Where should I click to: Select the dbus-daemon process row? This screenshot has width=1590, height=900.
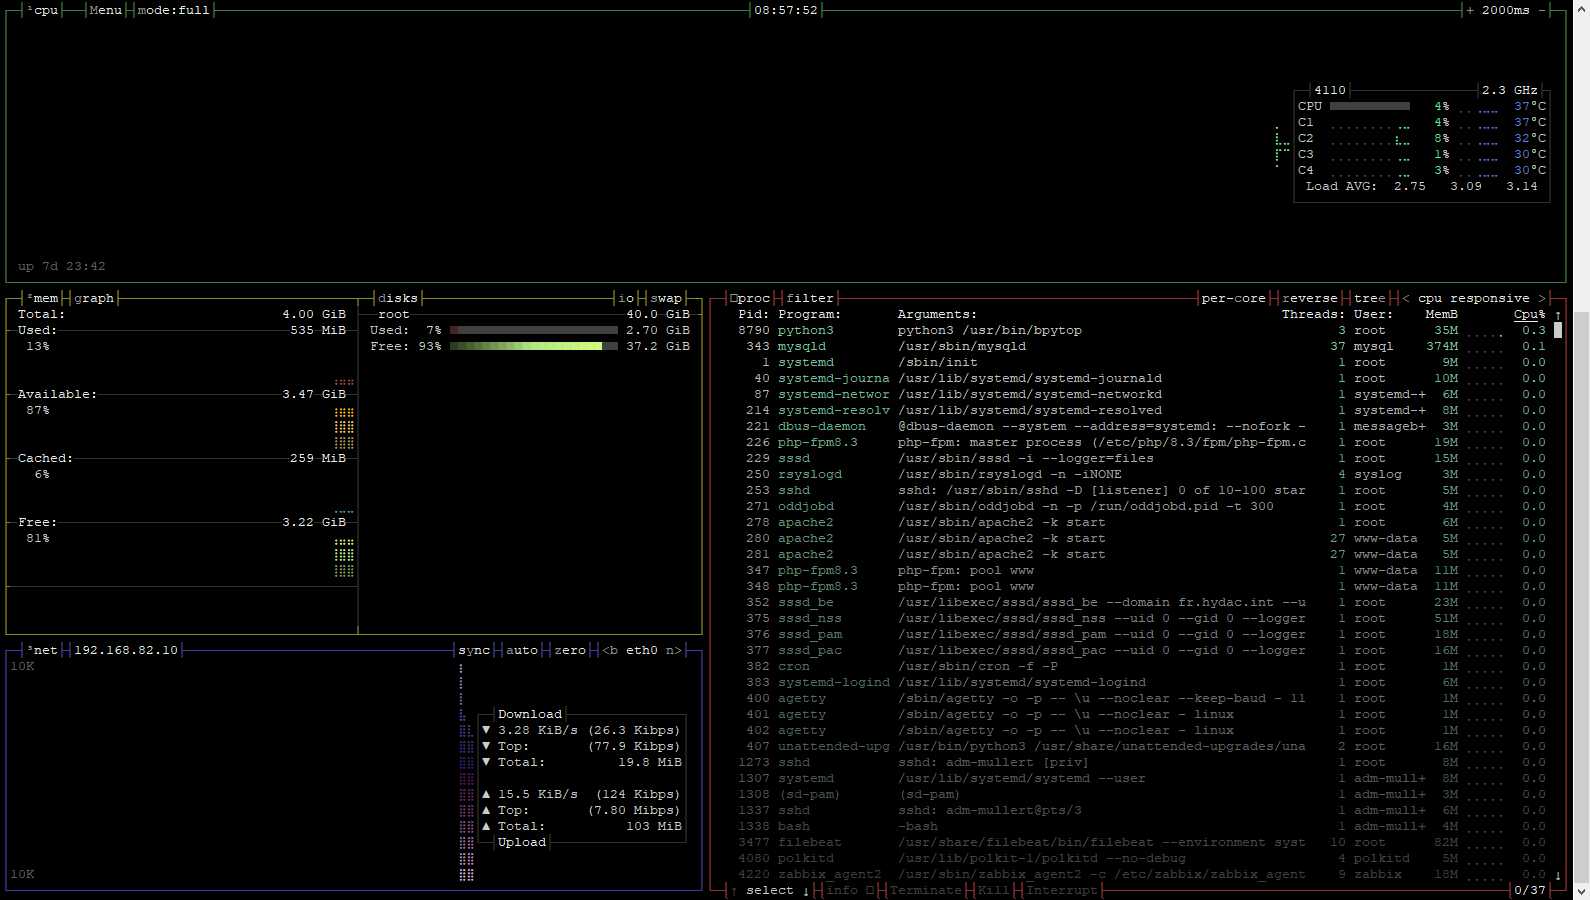coord(1141,426)
